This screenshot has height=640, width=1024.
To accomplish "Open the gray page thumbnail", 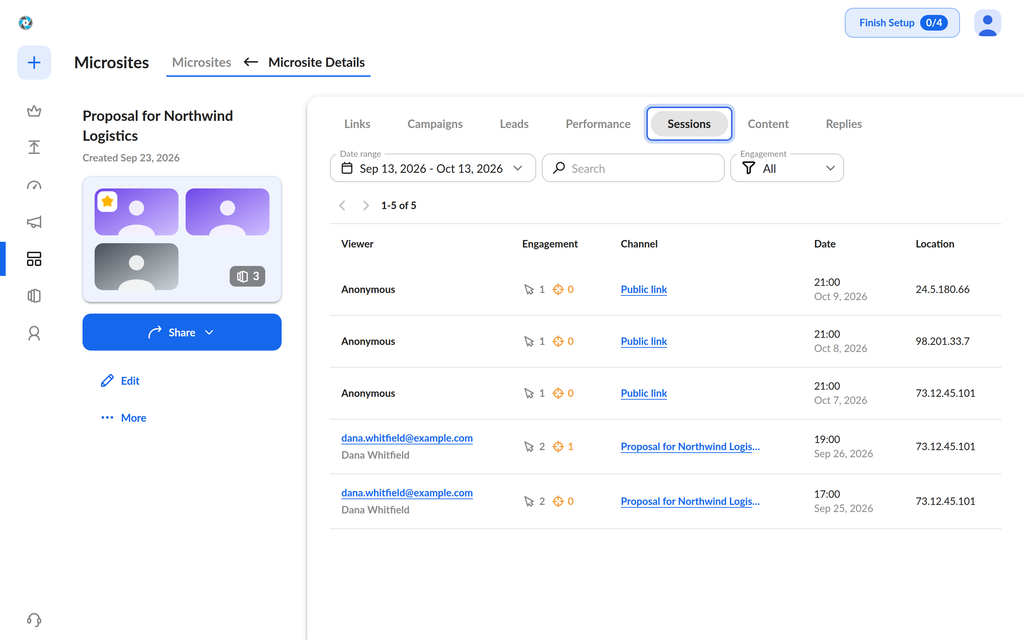I will click(136, 266).
